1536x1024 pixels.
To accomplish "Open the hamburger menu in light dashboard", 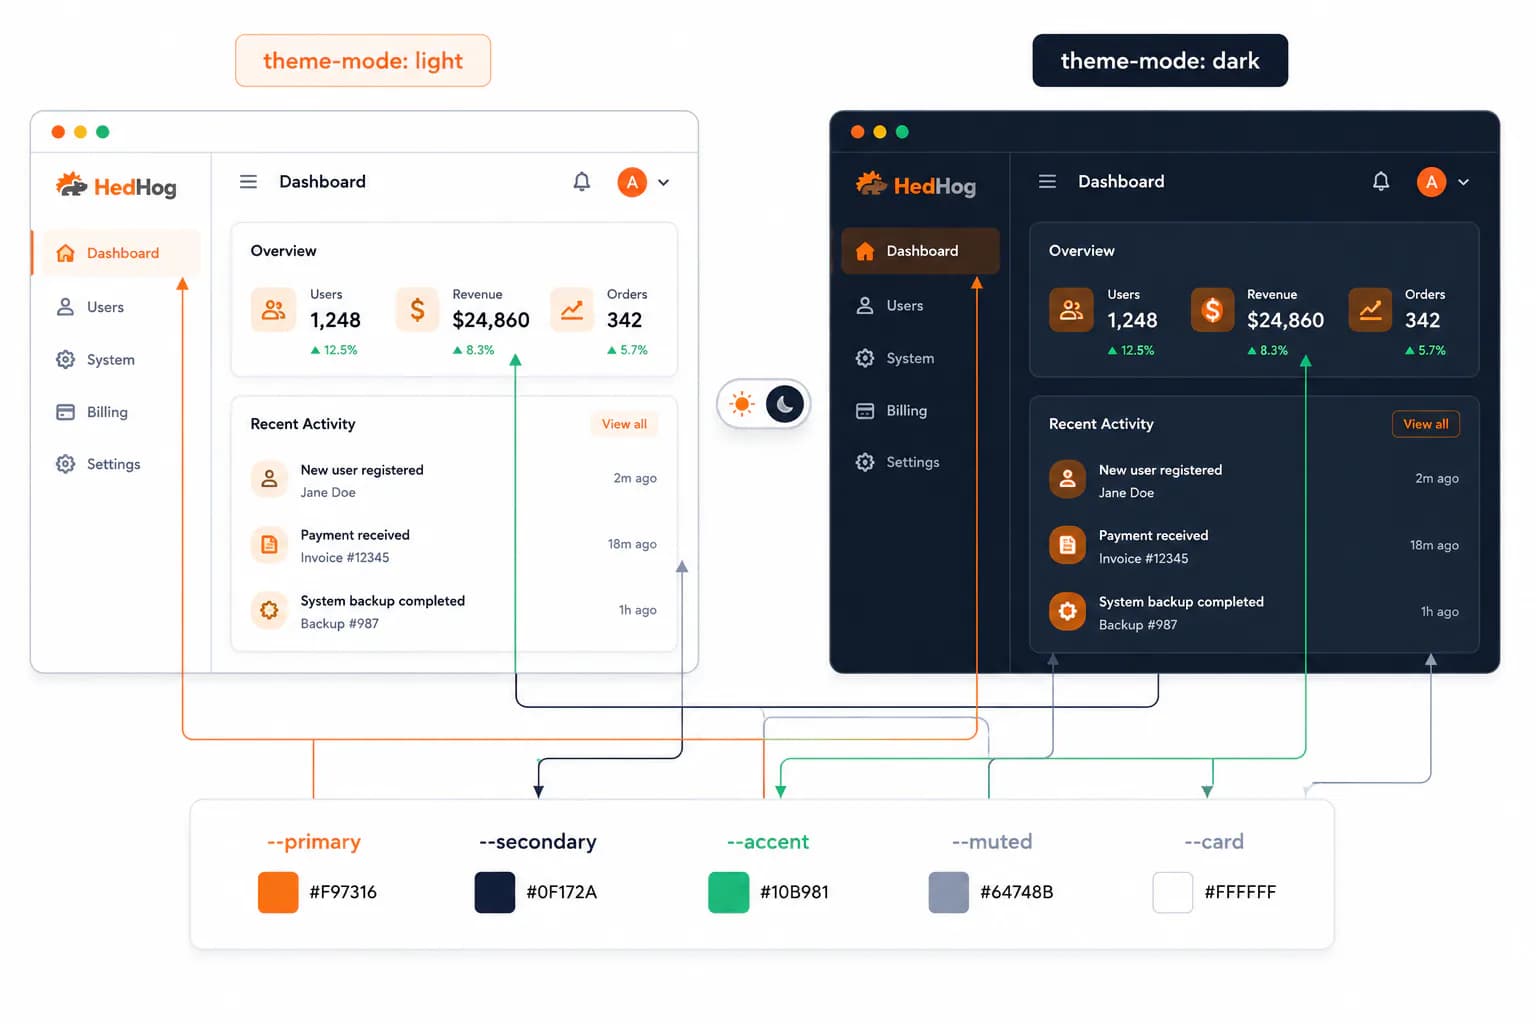I will point(248,181).
